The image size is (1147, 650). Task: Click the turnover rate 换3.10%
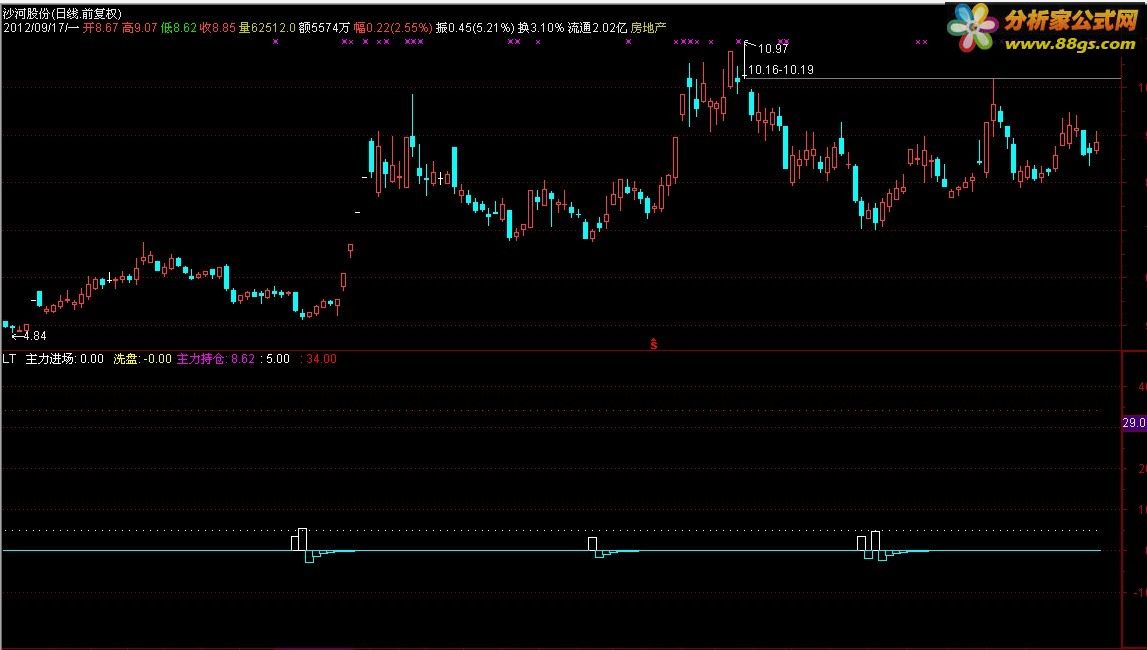tap(541, 28)
